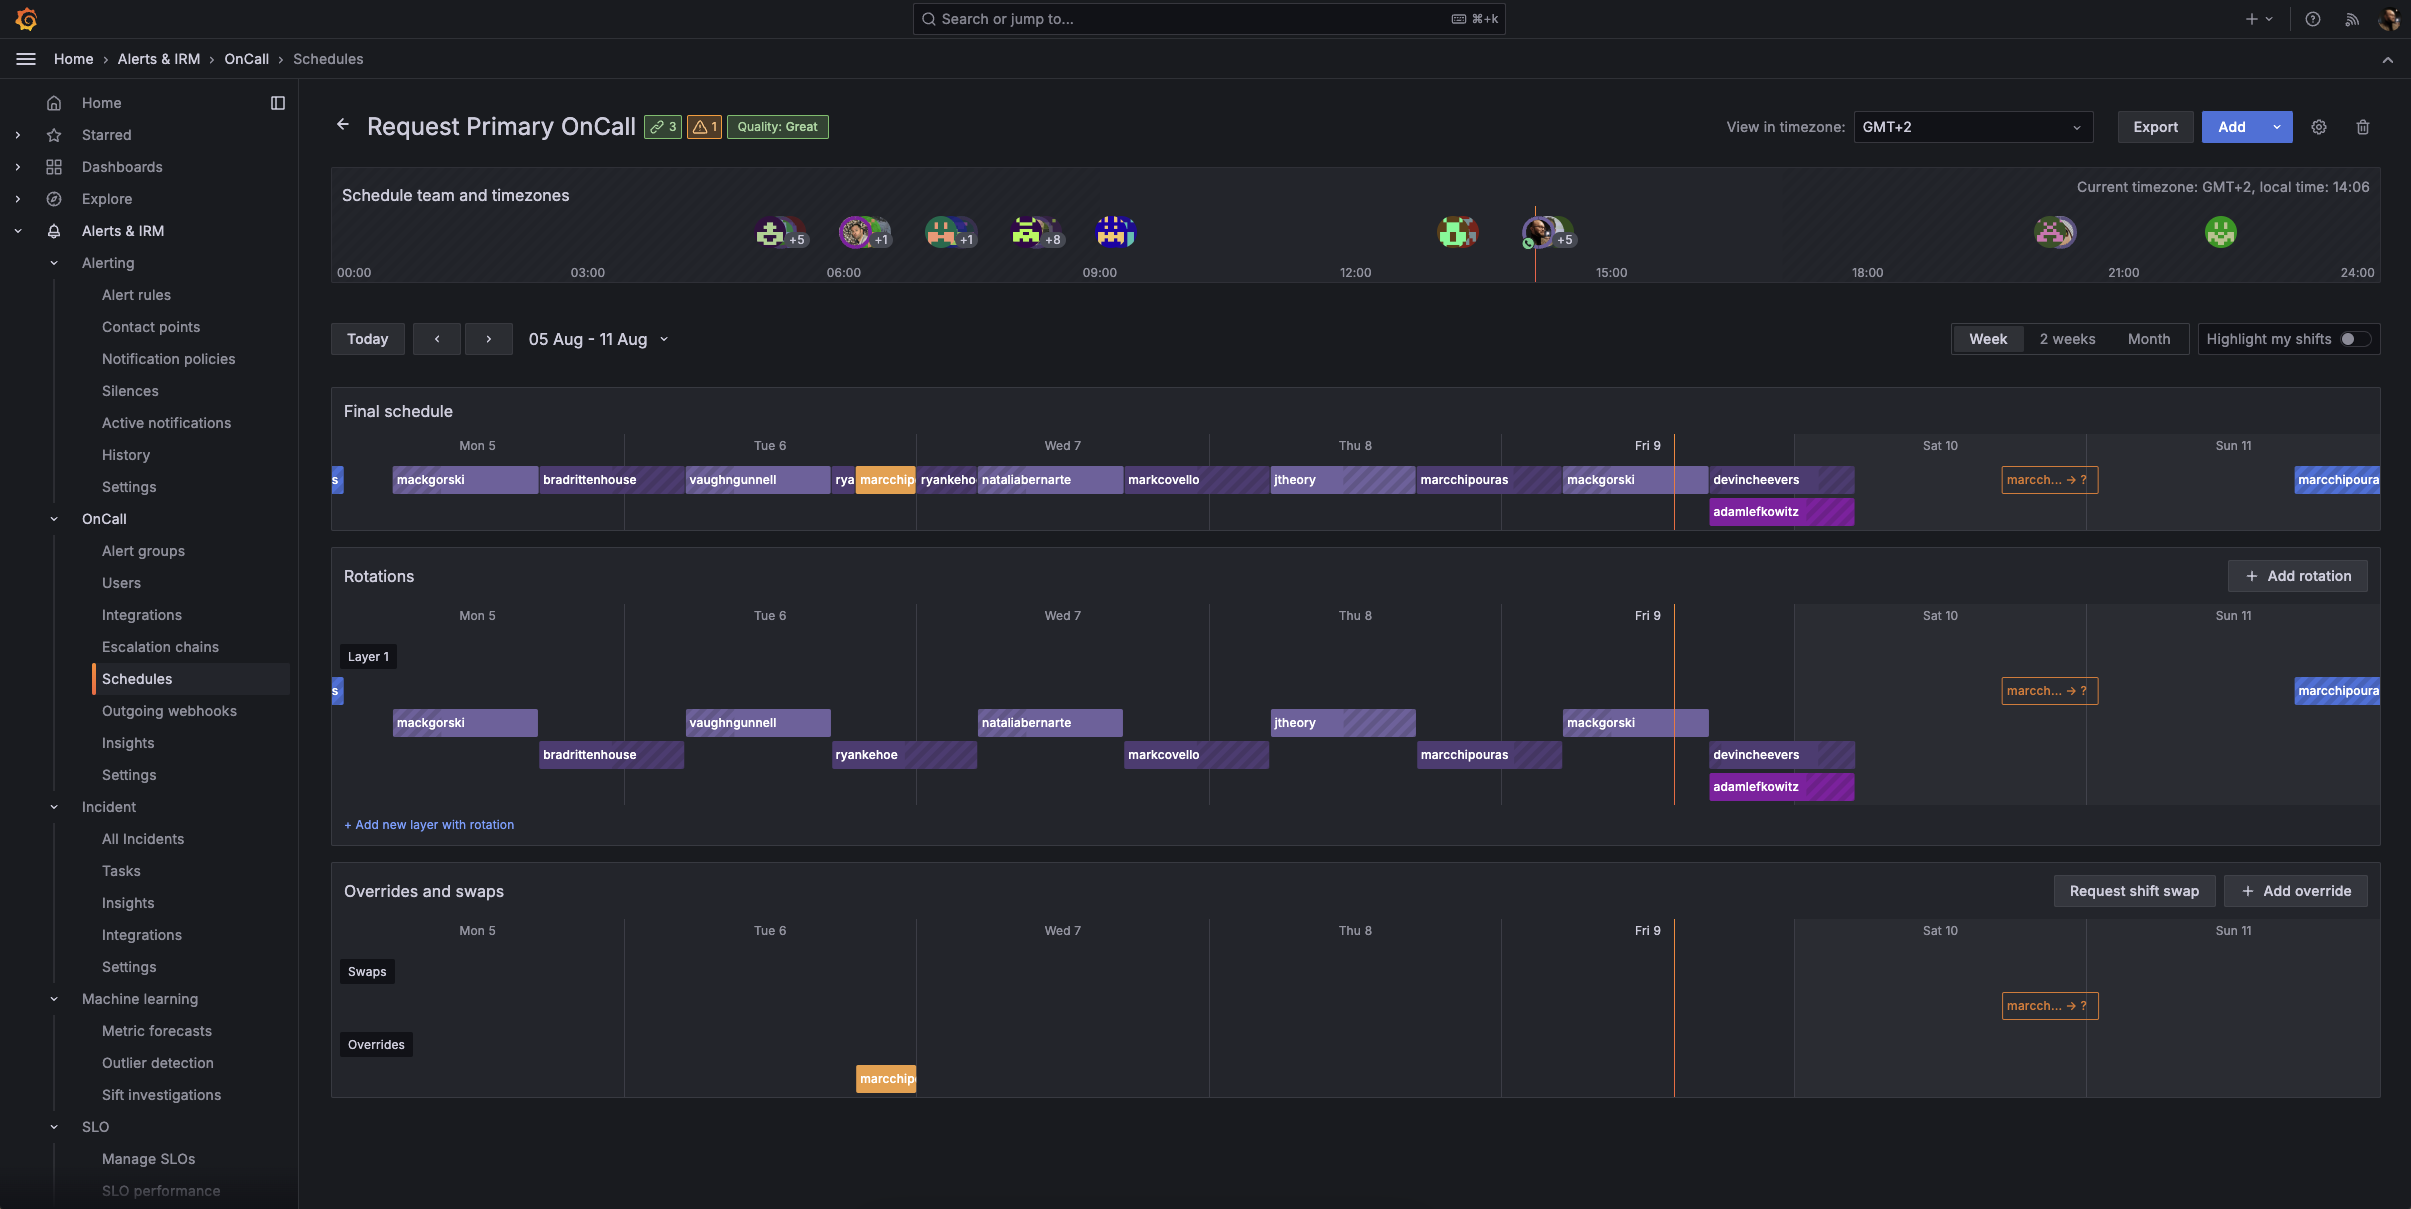Click the news feed icon in the top bar
Screen dimensions: 2411x1209
coord(2351,18)
